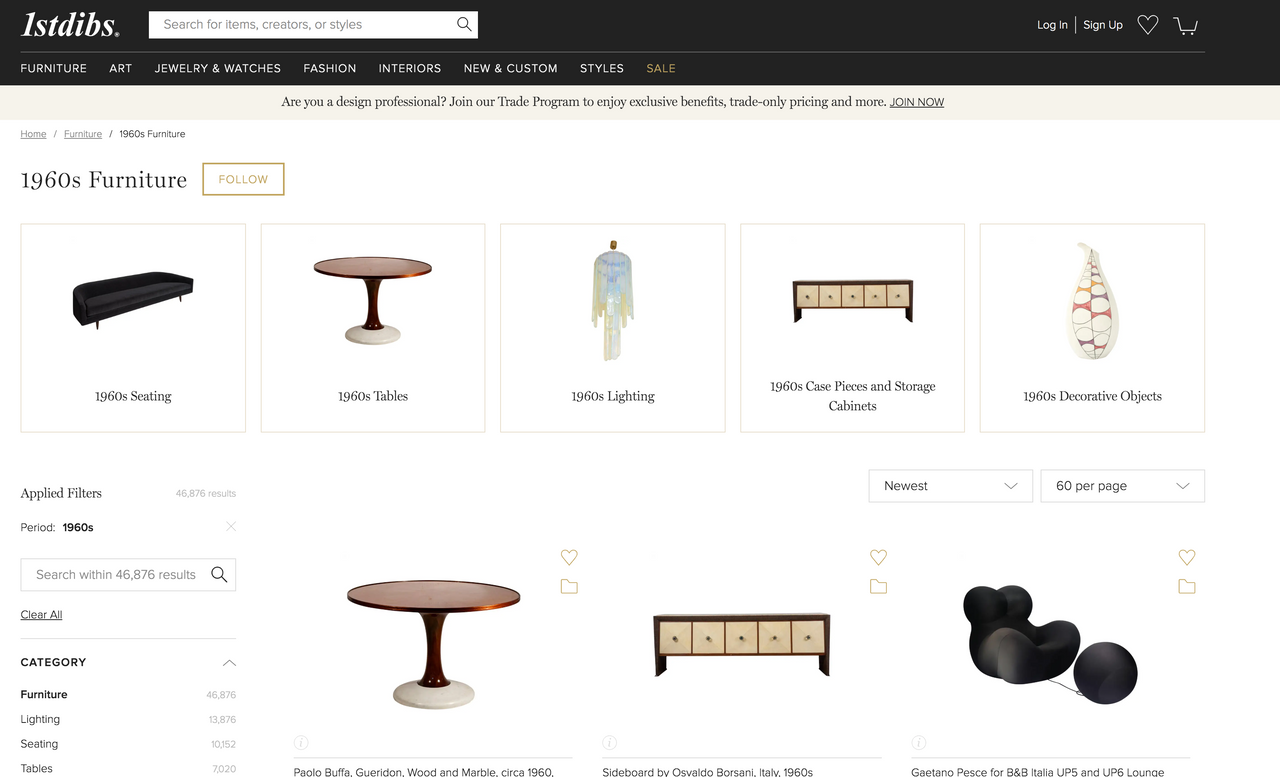Open the 60 per page dropdown

pyautogui.click(x=1122, y=486)
